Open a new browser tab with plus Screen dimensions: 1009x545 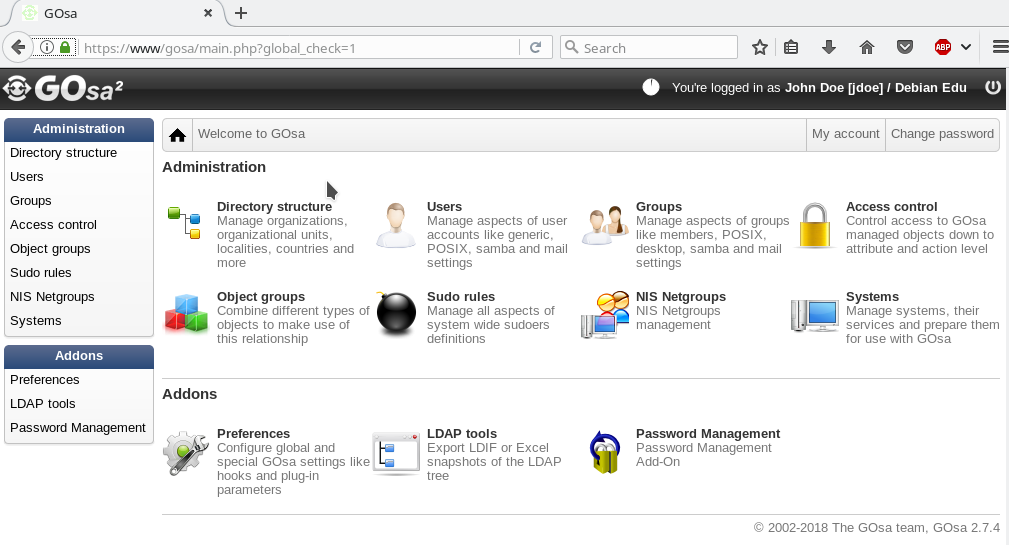click(x=241, y=13)
